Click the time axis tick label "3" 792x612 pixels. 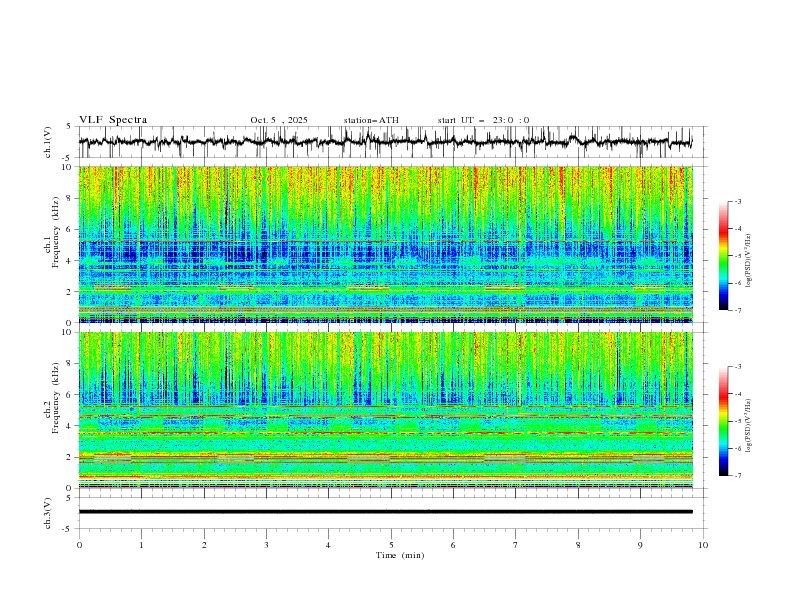[266, 545]
